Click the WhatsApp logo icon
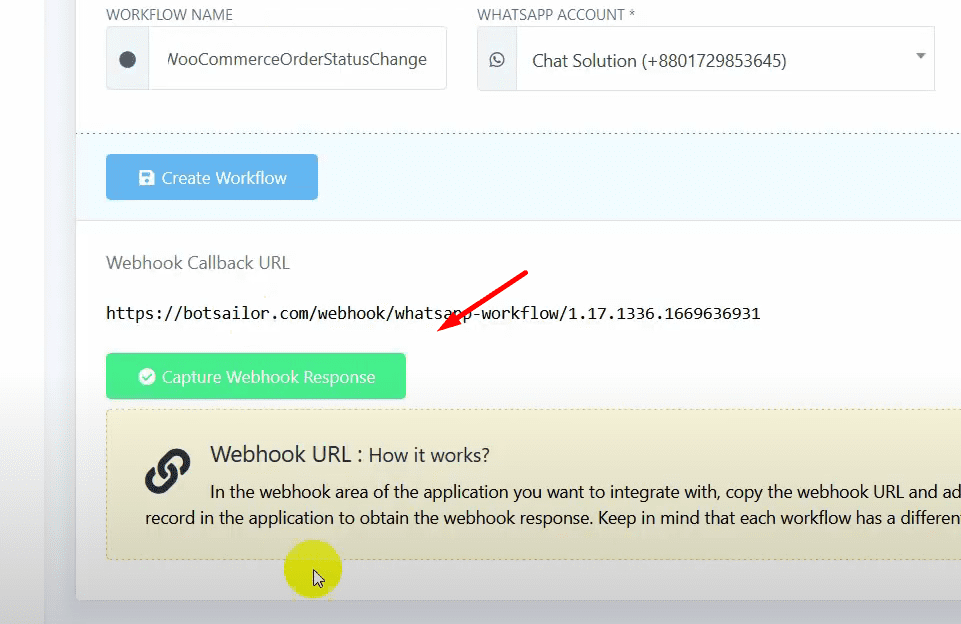 pyautogui.click(x=497, y=60)
